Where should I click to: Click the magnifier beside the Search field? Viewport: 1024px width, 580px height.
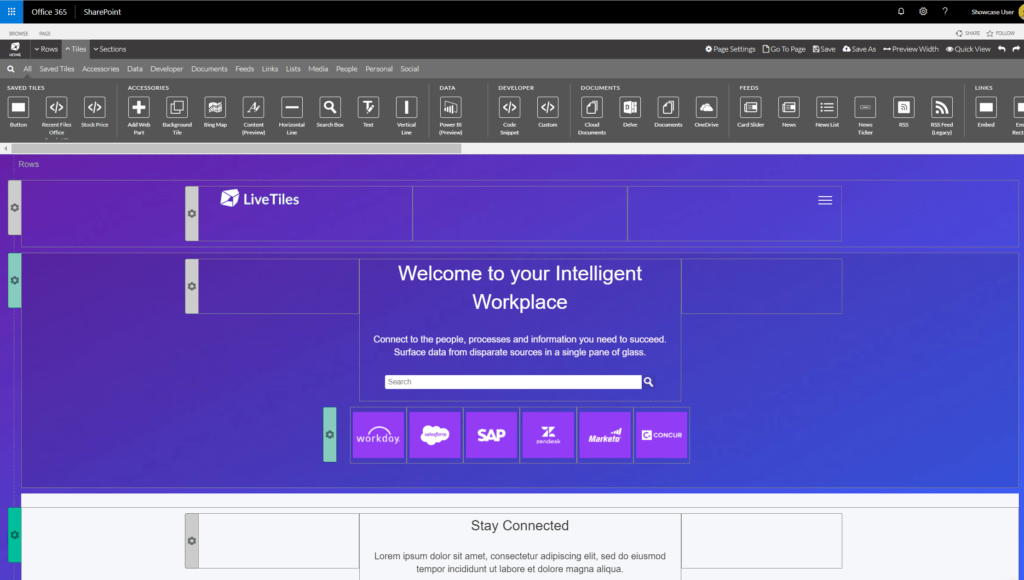click(648, 382)
